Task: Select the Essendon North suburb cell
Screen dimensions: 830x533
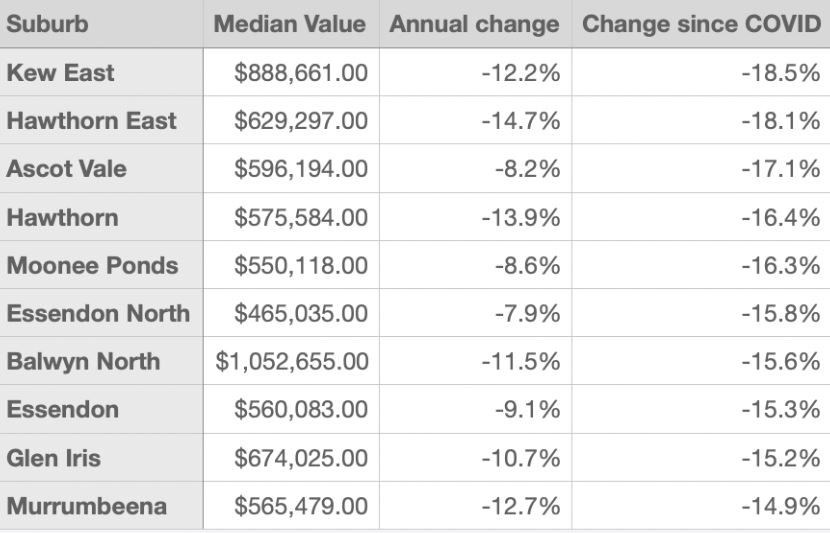Action: coord(98,314)
